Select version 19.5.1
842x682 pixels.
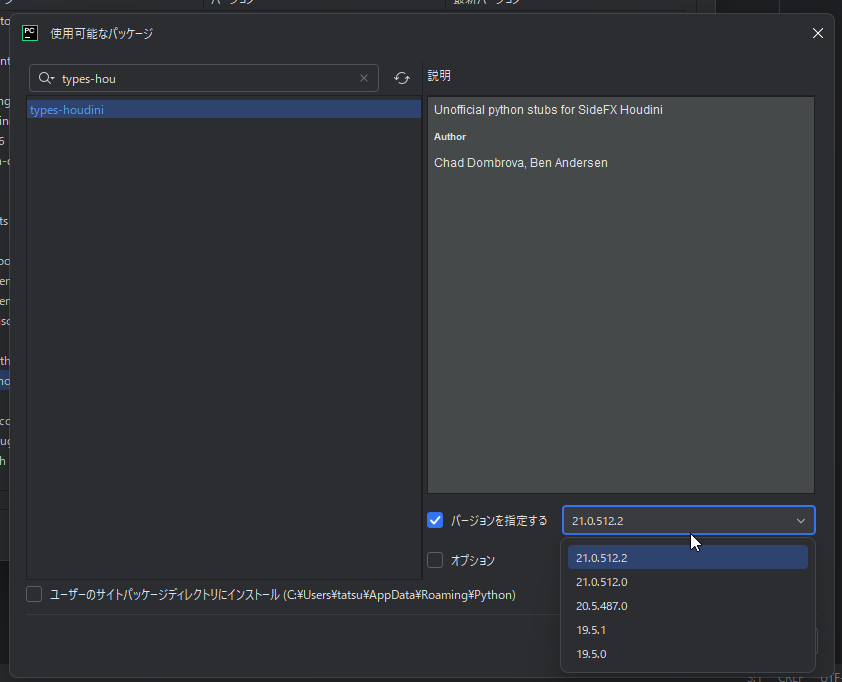tap(688, 630)
